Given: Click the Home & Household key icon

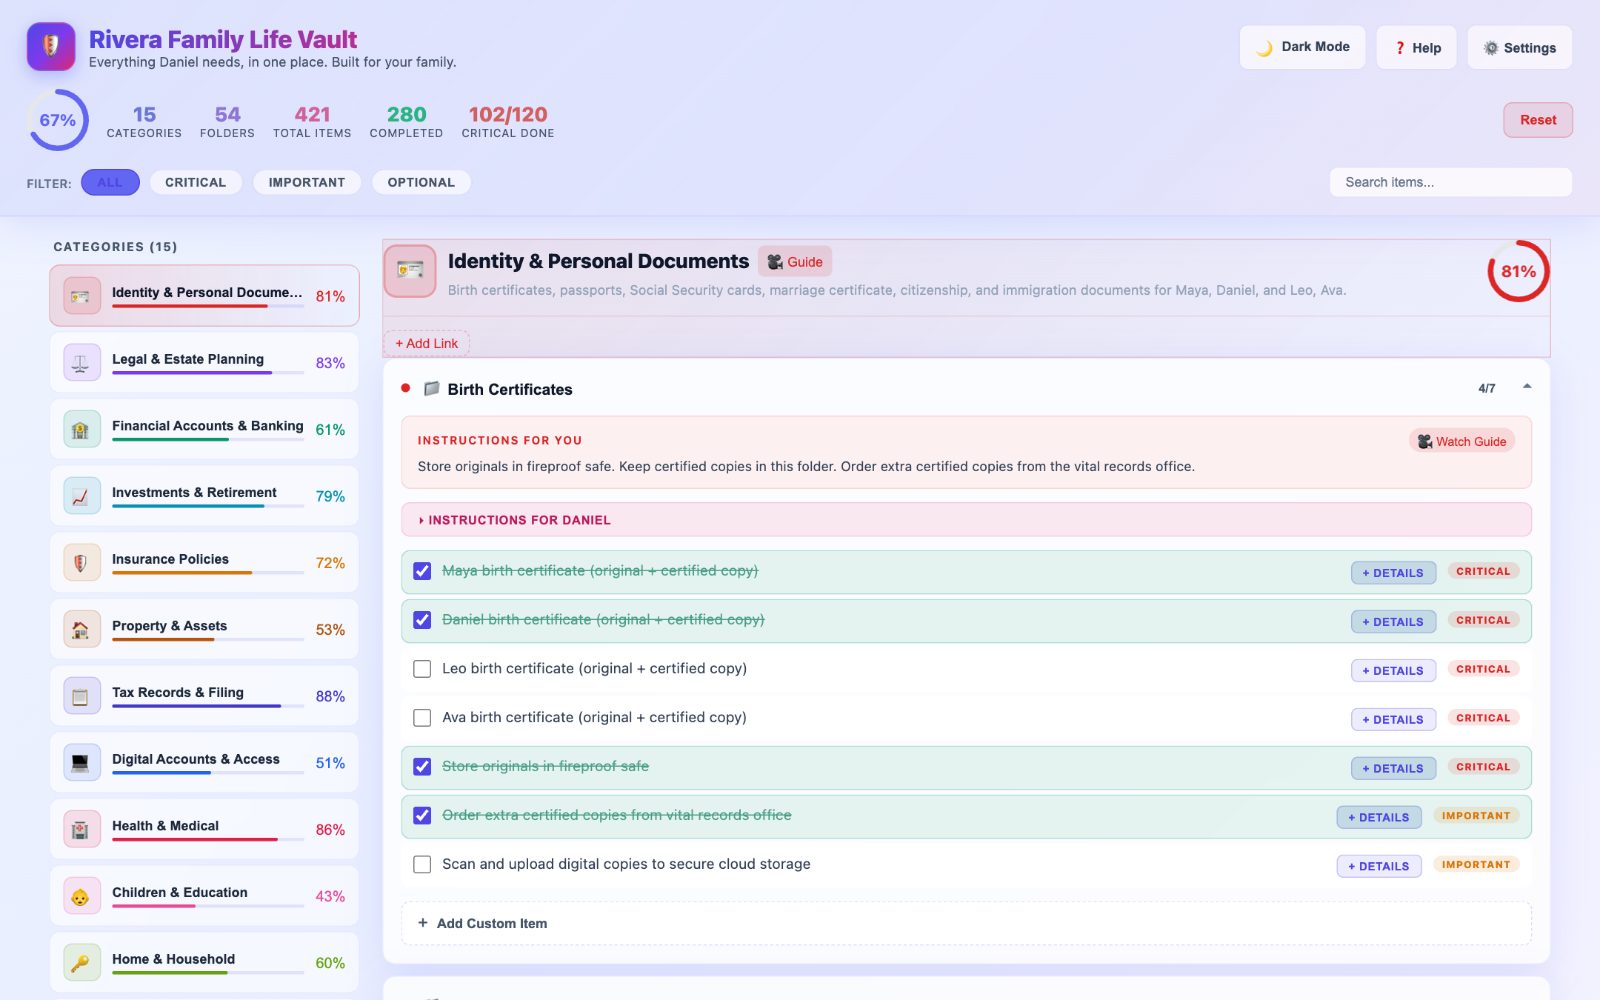Looking at the screenshot, I should click(81, 963).
